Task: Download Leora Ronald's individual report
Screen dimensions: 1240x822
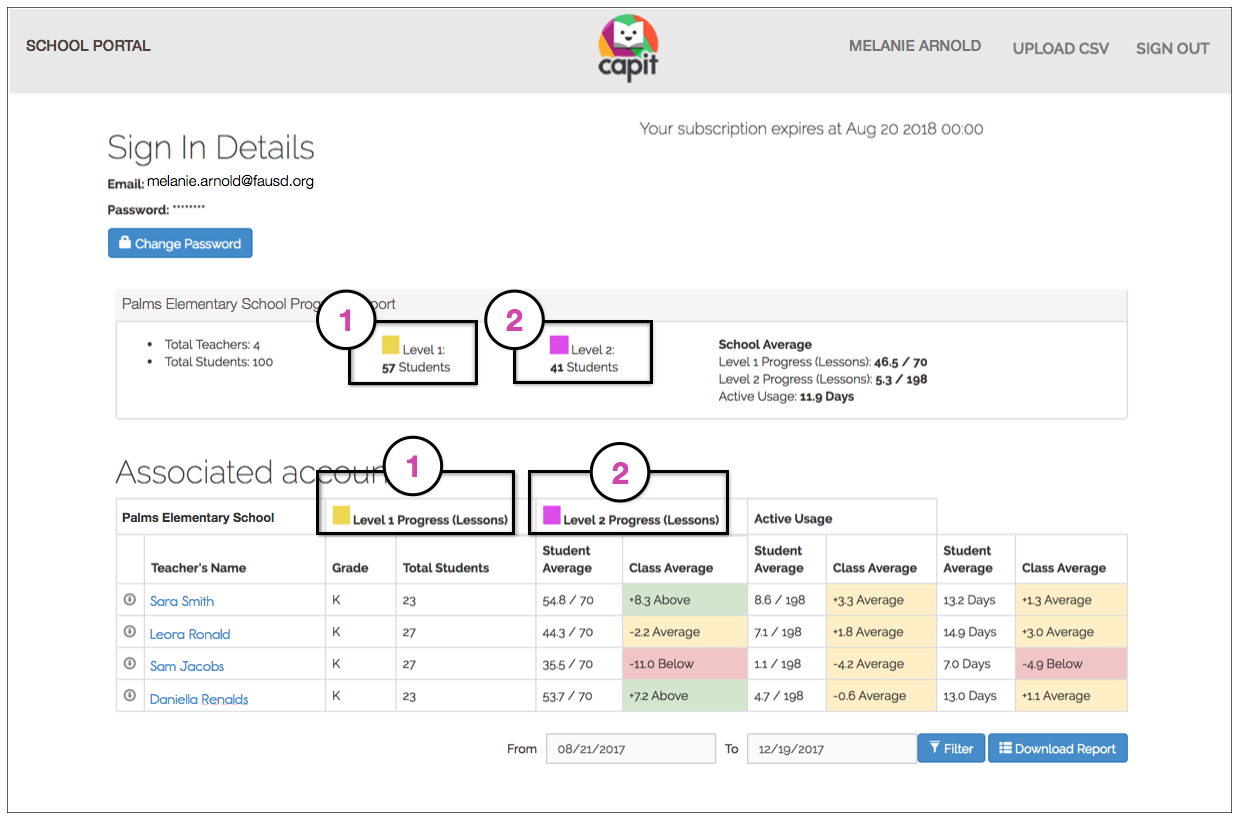Action: click(130, 633)
